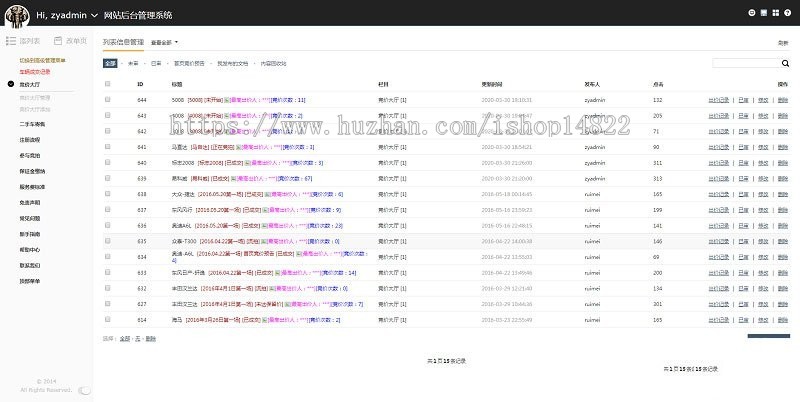Tick the checkbox for row ID 639

(x=107, y=178)
